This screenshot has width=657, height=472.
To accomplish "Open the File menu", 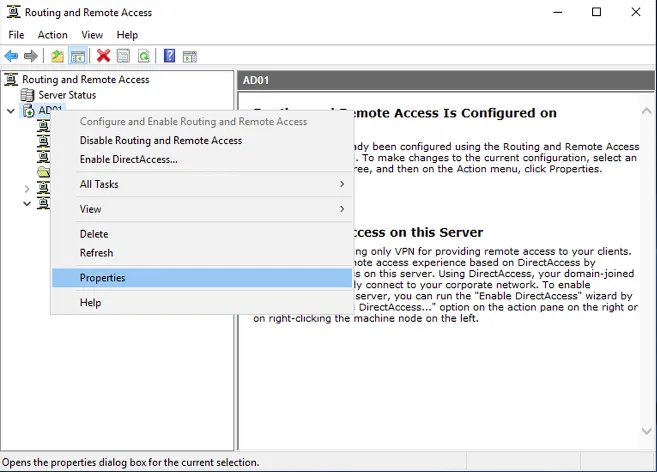I will (x=16, y=35).
